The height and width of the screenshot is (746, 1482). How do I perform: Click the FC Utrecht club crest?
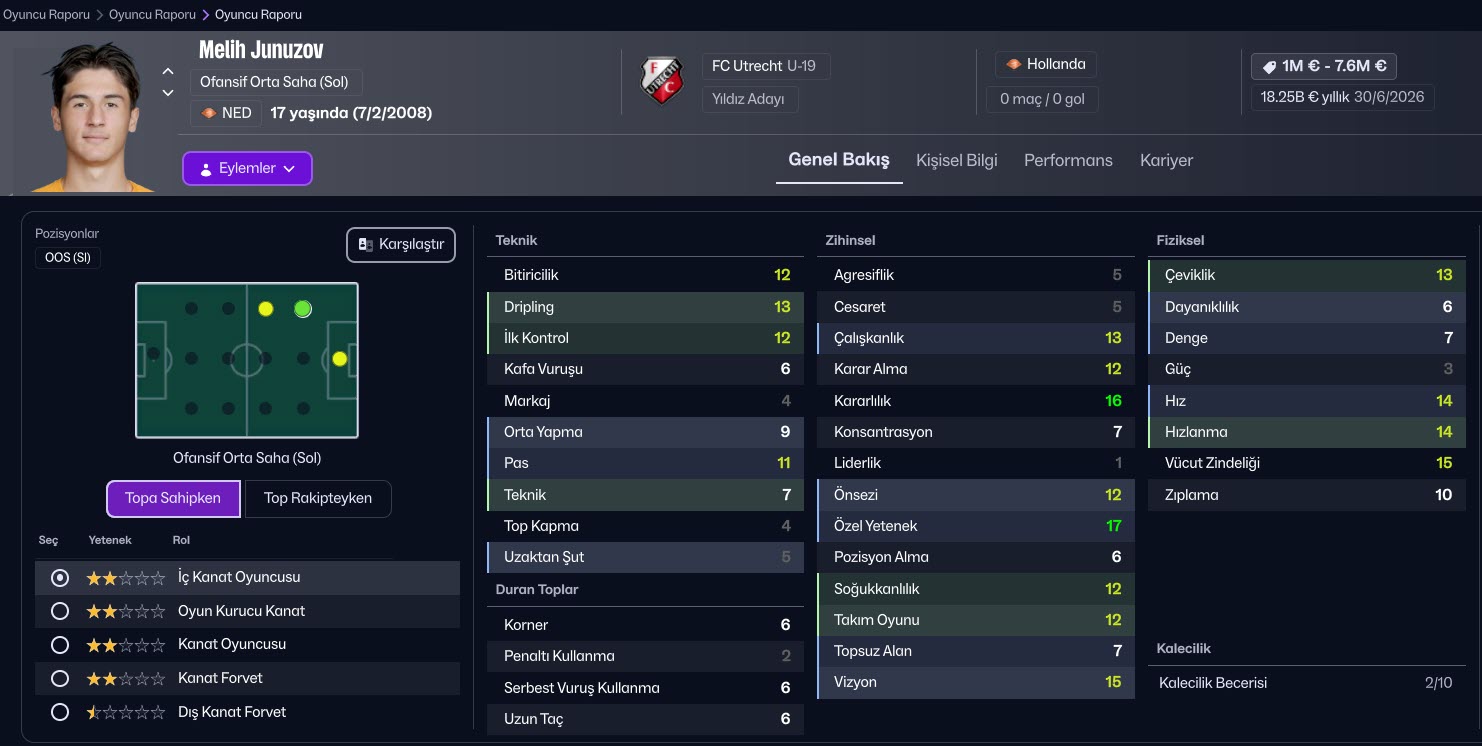tap(661, 81)
